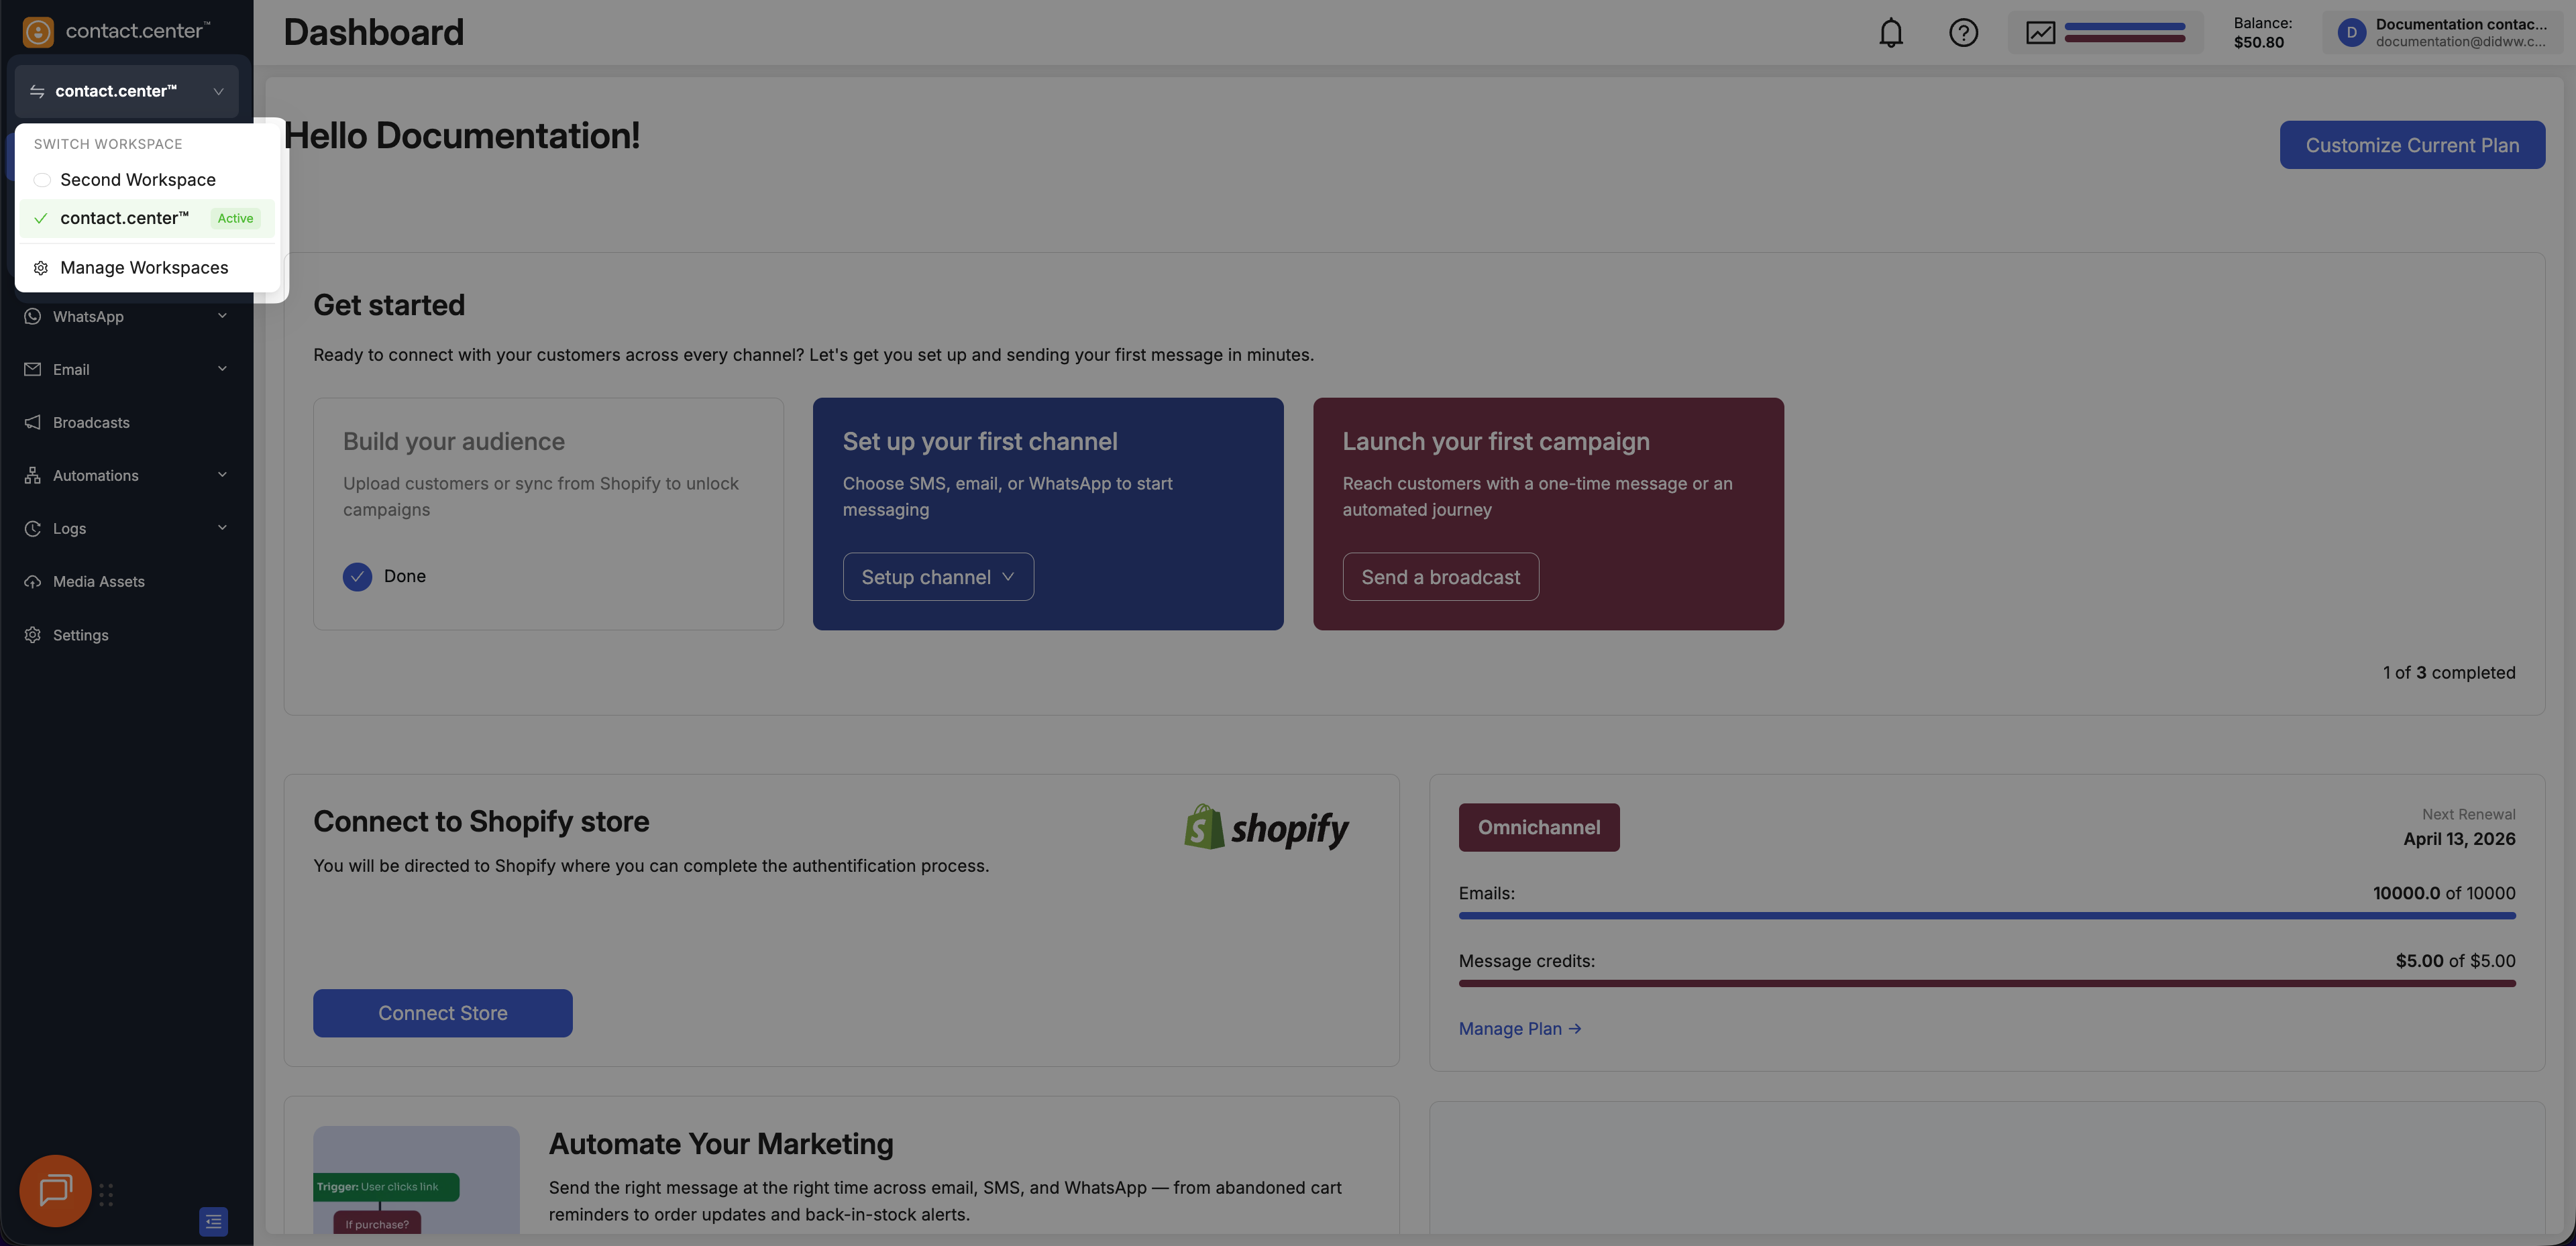Open the Setup channel dropdown
The image size is (2576, 1246).
click(x=937, y=577)
